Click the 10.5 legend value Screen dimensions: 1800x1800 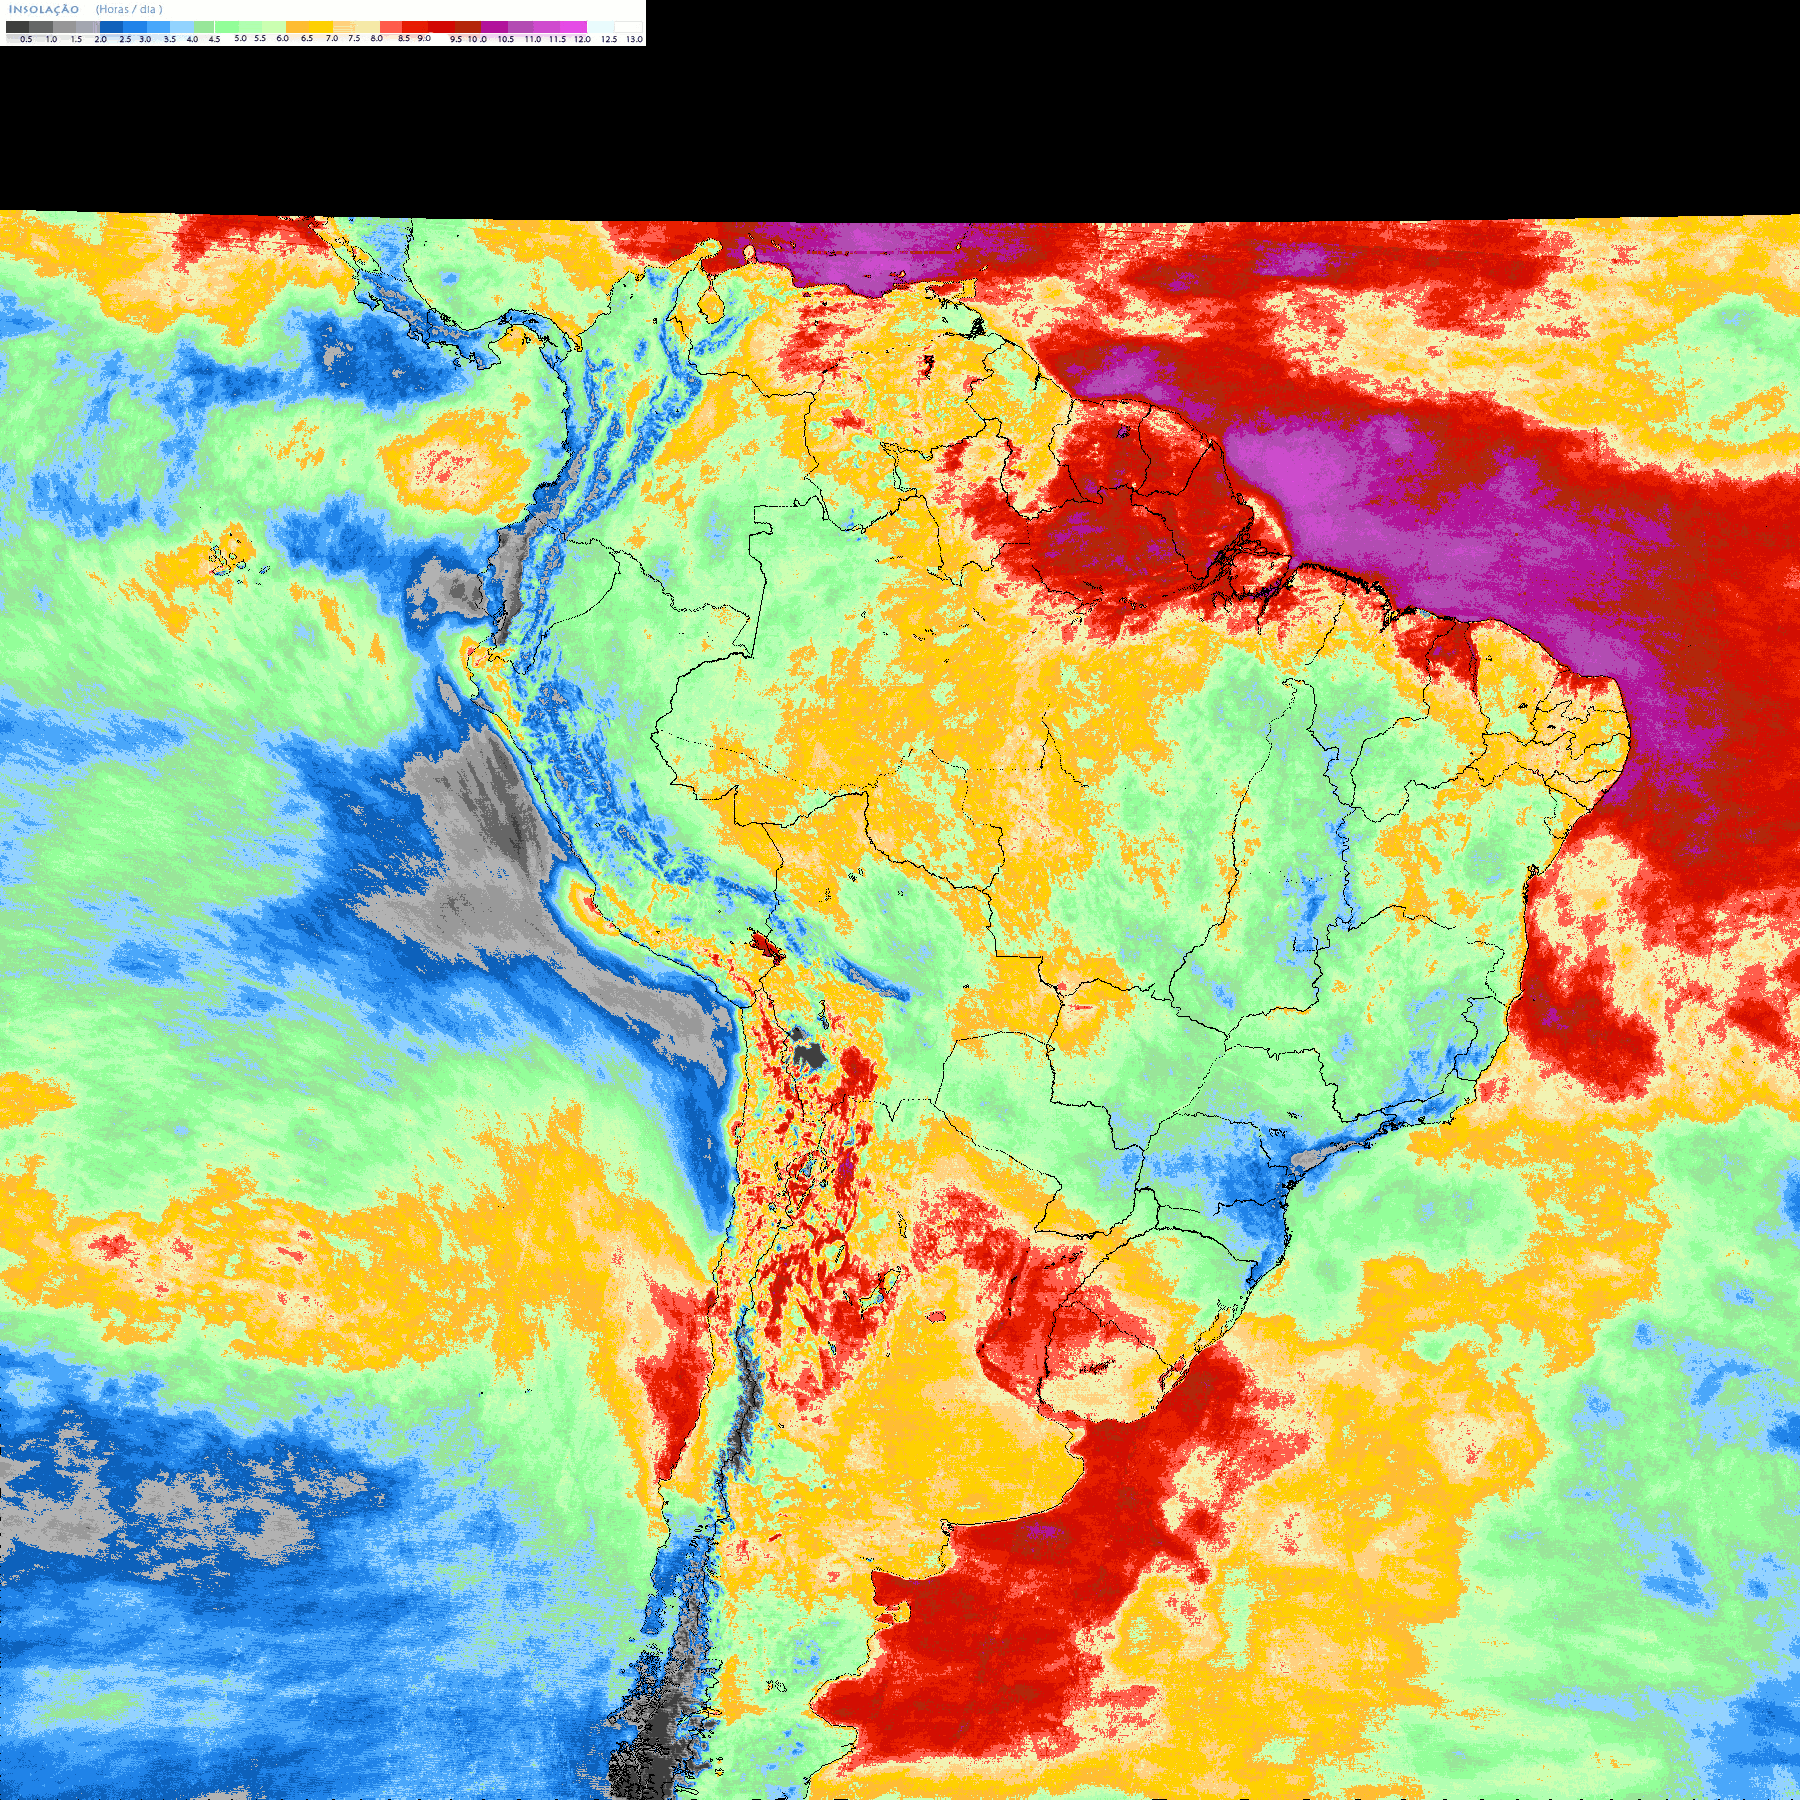[506, 39]
